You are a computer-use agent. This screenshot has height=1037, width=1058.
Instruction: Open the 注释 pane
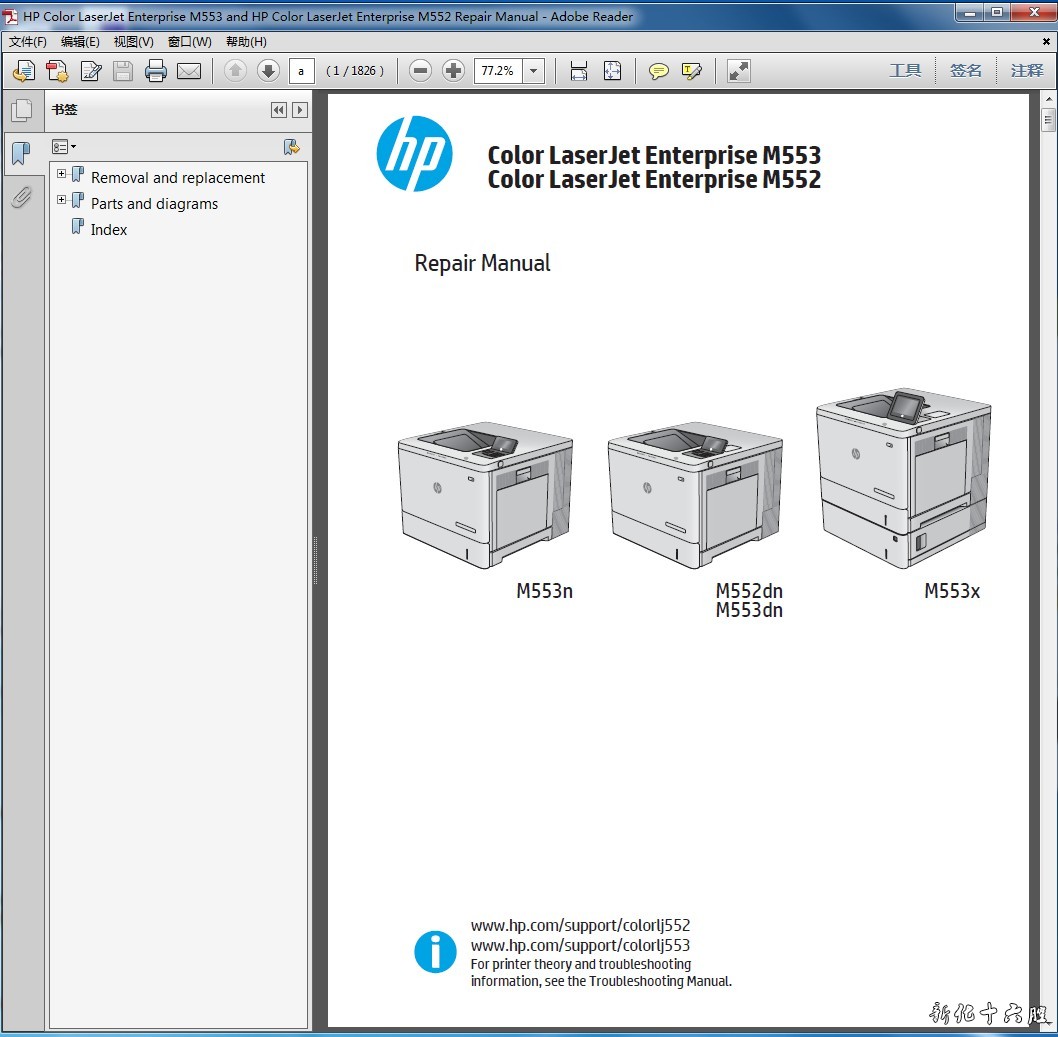(1026, 71)
